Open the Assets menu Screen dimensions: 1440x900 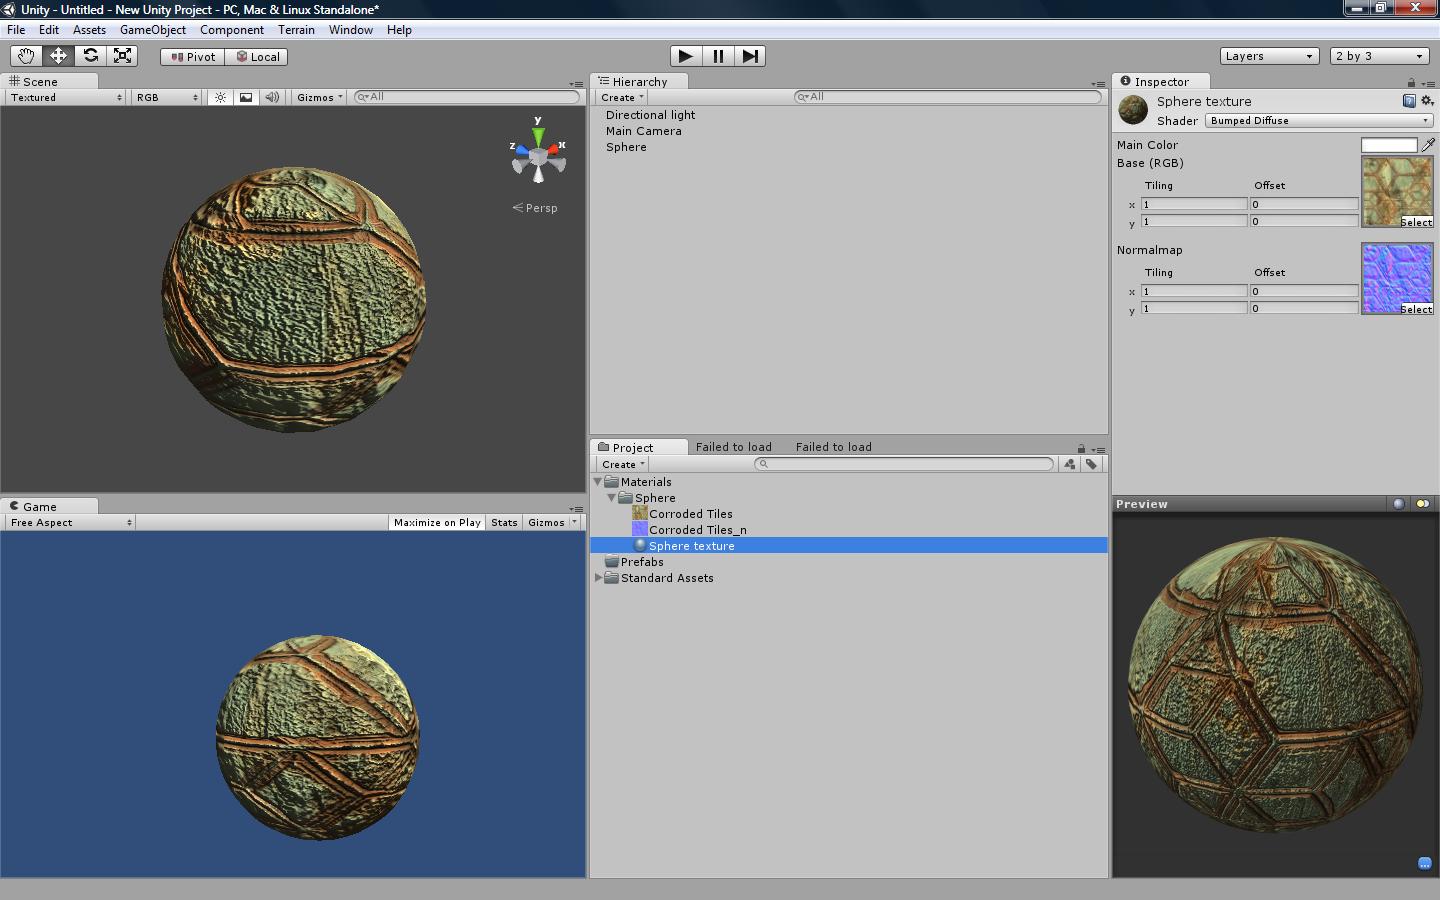(x=89, y=30)
